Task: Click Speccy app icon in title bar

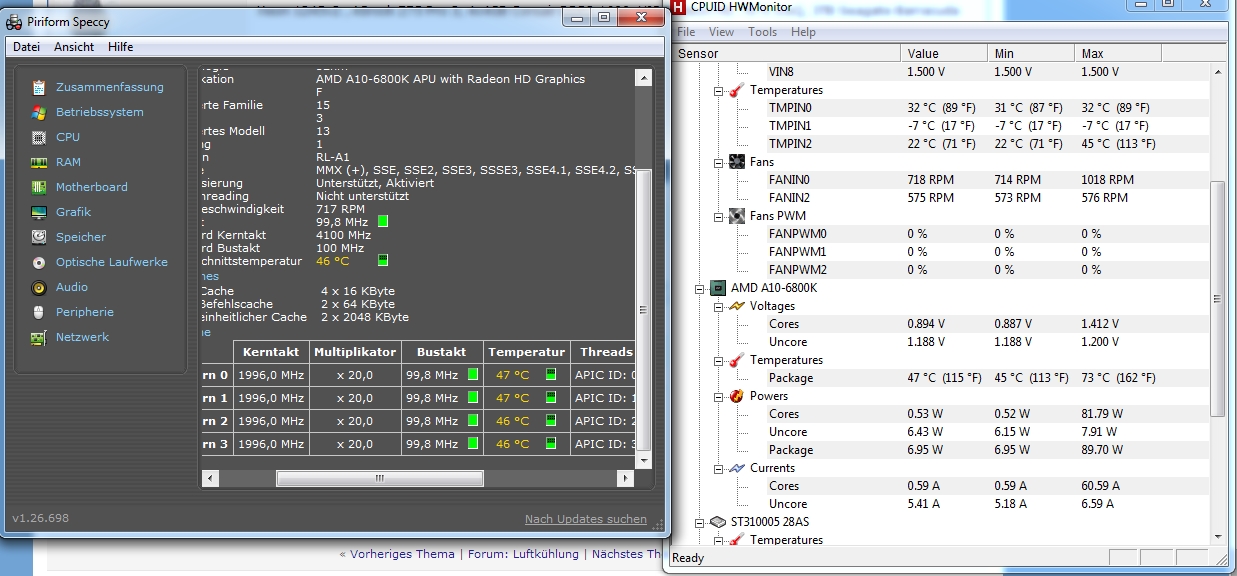Action: point(15,21)
